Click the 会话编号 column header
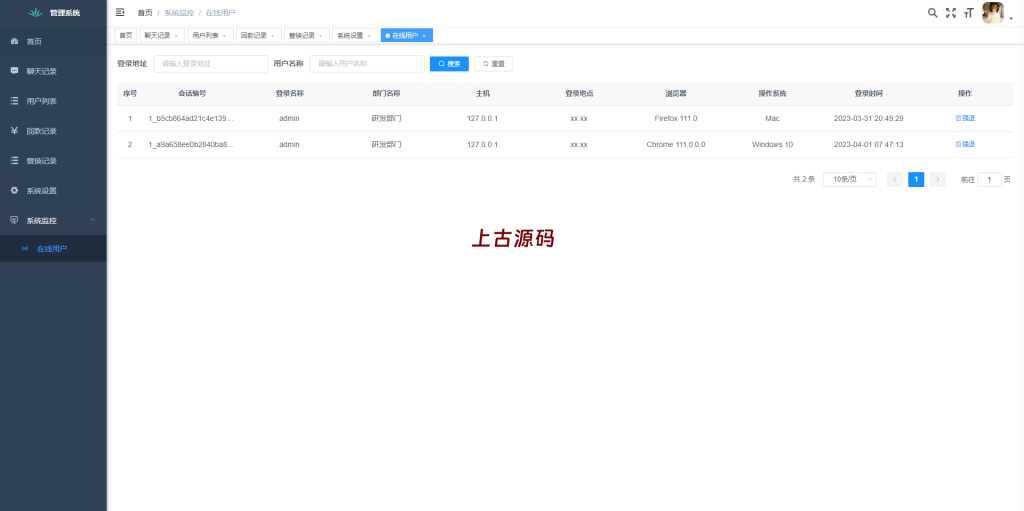The image size is (1024, 511). click(192, 93)
